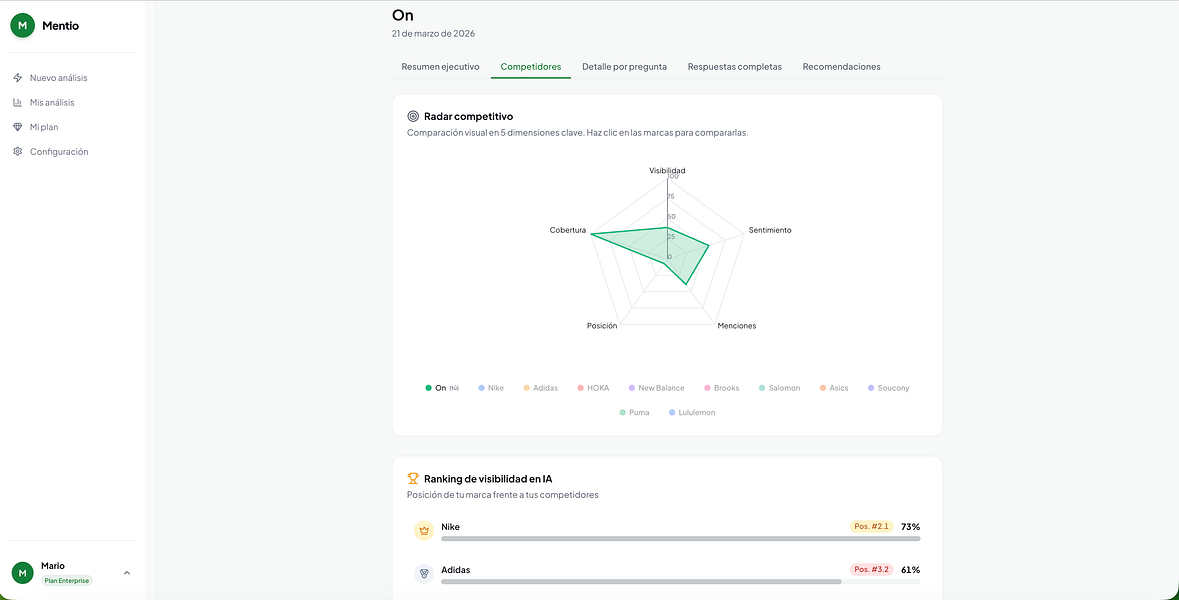Viewport: 1179px width, 600px height.
Task: Click the Visibilidad radar axis label
Action: (x=667, y=171)
